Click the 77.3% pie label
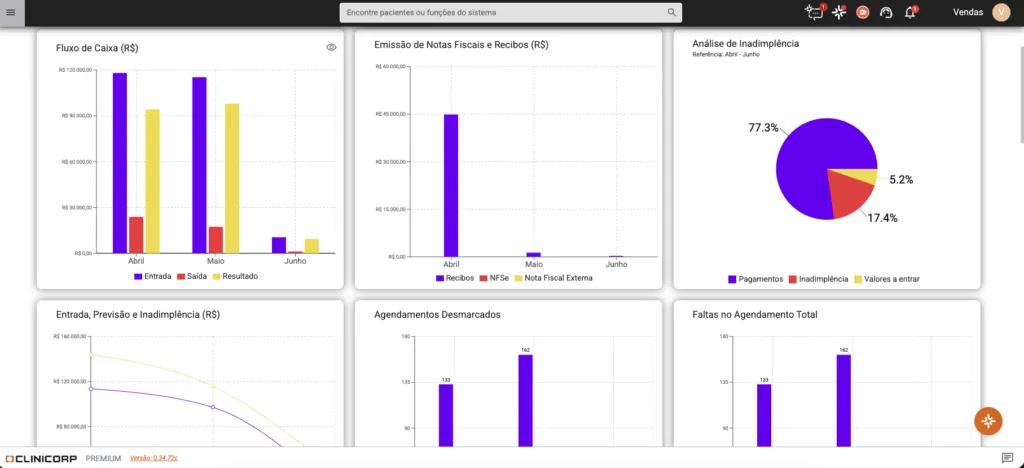 click(x=763, y=128)
